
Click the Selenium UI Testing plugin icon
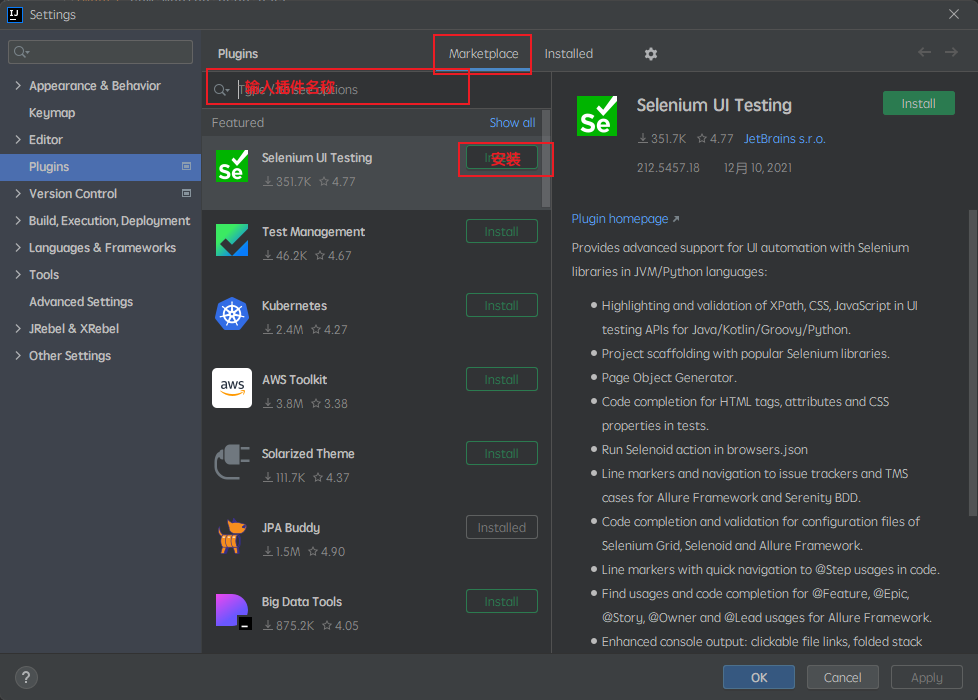231,166
